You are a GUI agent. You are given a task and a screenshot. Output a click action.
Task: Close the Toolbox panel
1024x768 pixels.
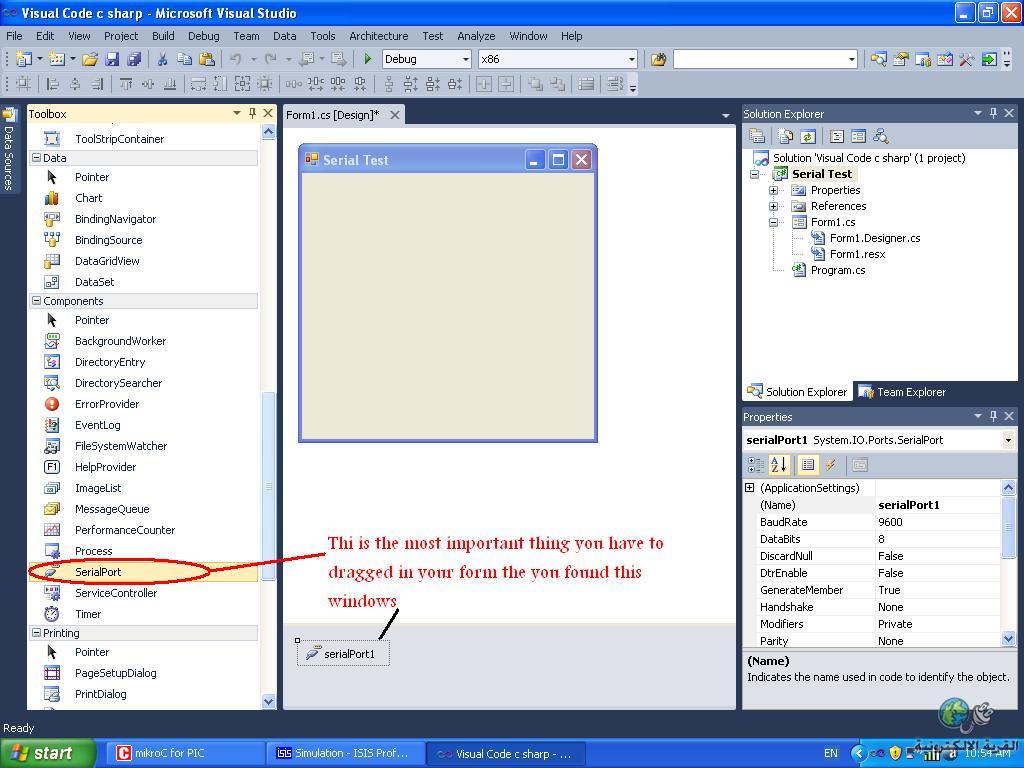pyautogui.click(x=268, y=113)
